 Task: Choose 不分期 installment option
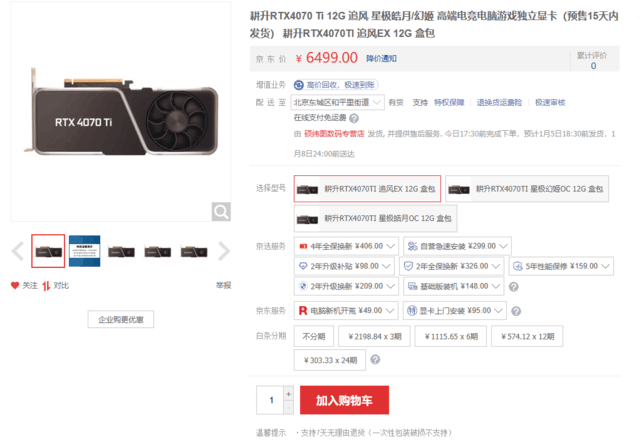pos(314,336)
